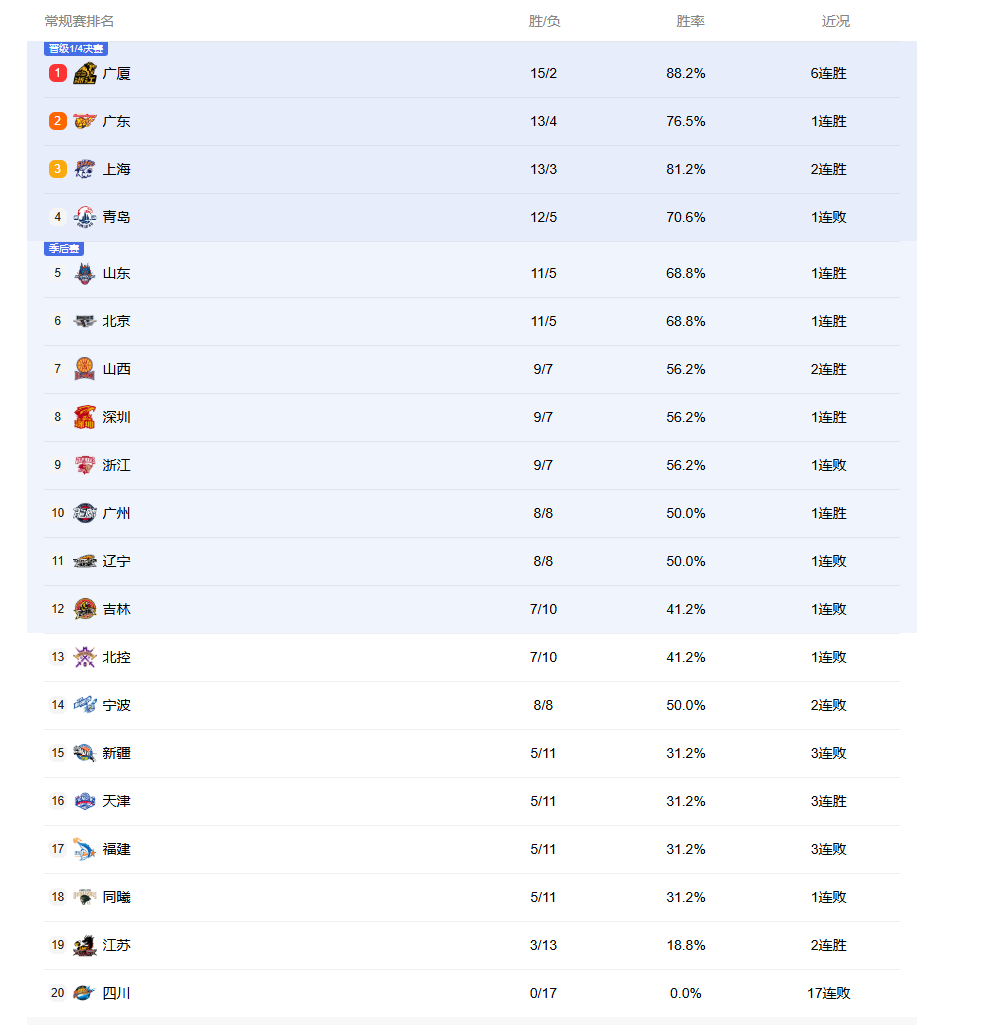Click the red rank 1 badge
Image resolution: width=987 pixels, height=1028 pixels.
[x=58, y=73]
